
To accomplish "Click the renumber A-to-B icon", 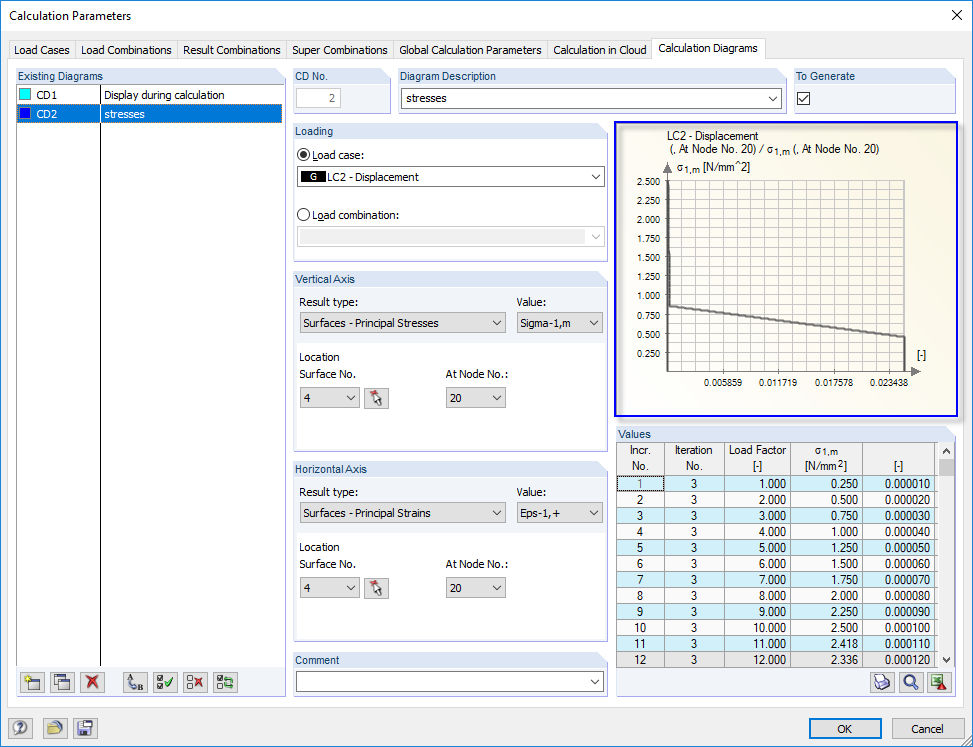I will point(135,682).
